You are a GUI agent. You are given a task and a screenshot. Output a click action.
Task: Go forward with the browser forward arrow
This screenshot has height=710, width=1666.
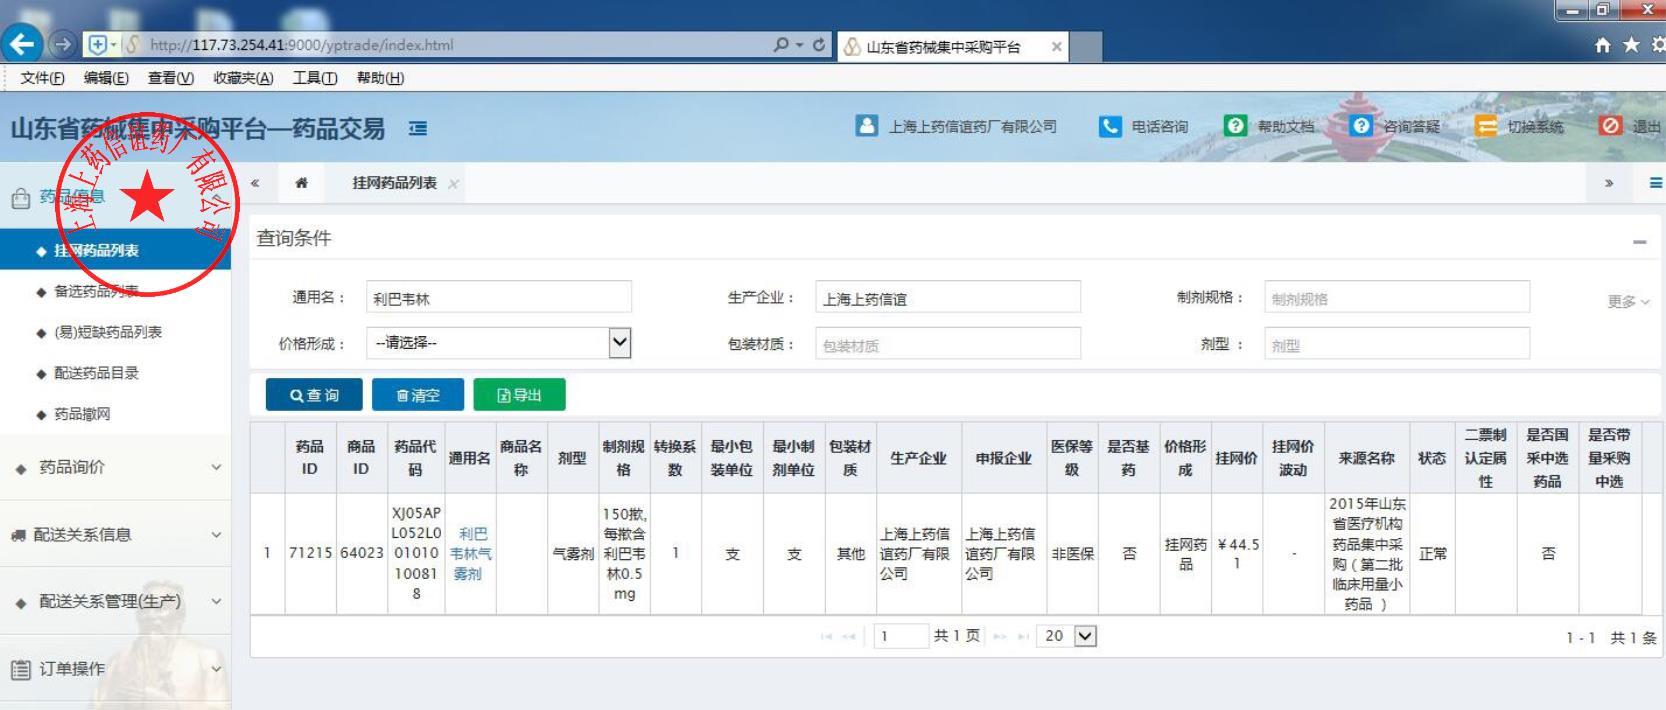(62, 45)
